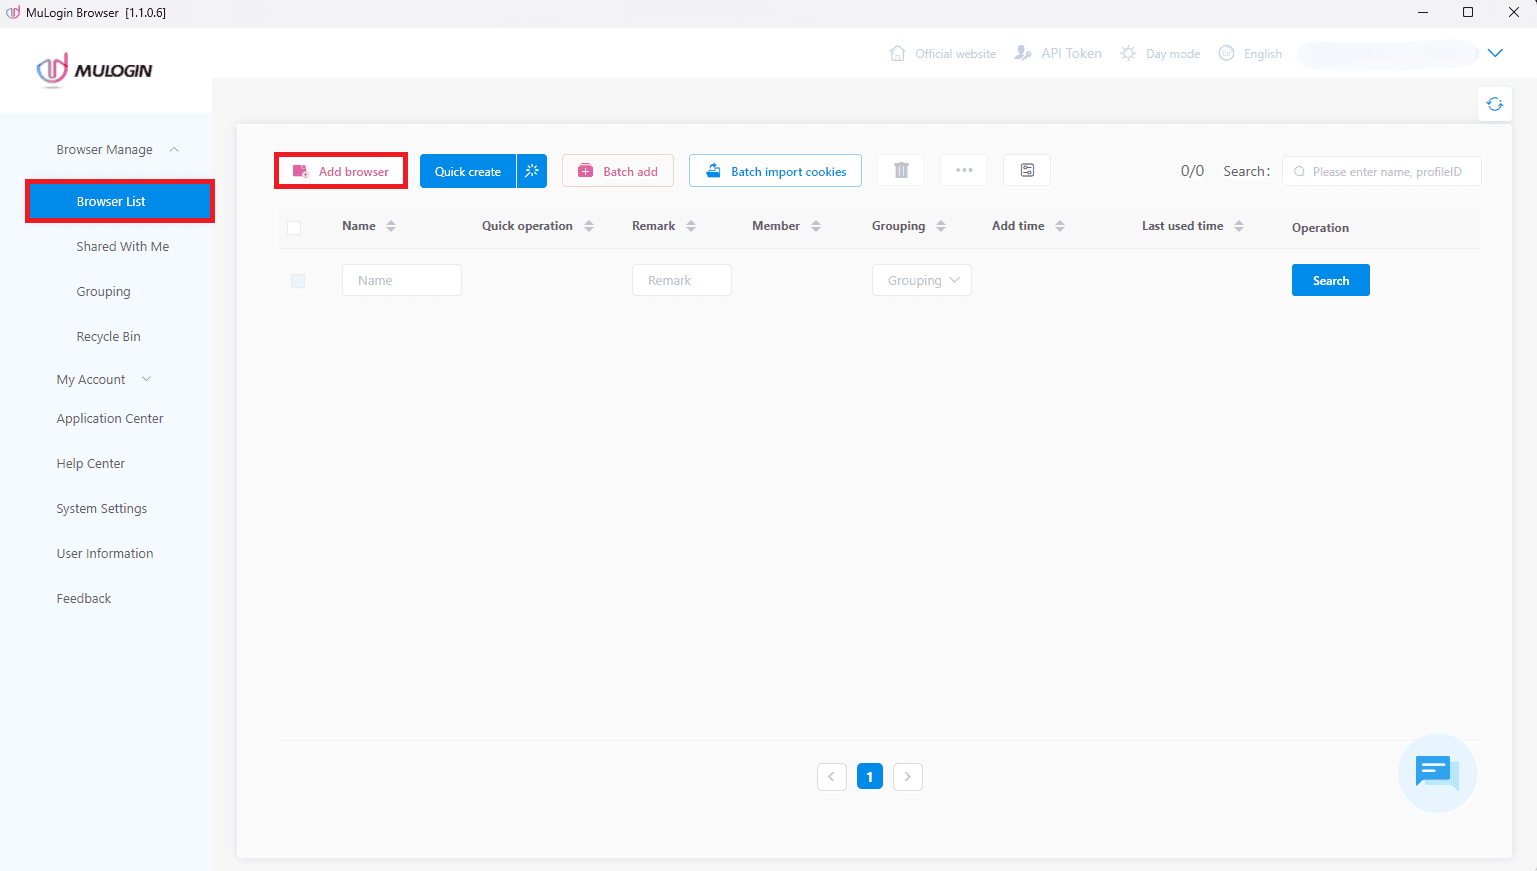Click the refresh icon above the browser list

pyautogui.click(x=1494, y=103)
